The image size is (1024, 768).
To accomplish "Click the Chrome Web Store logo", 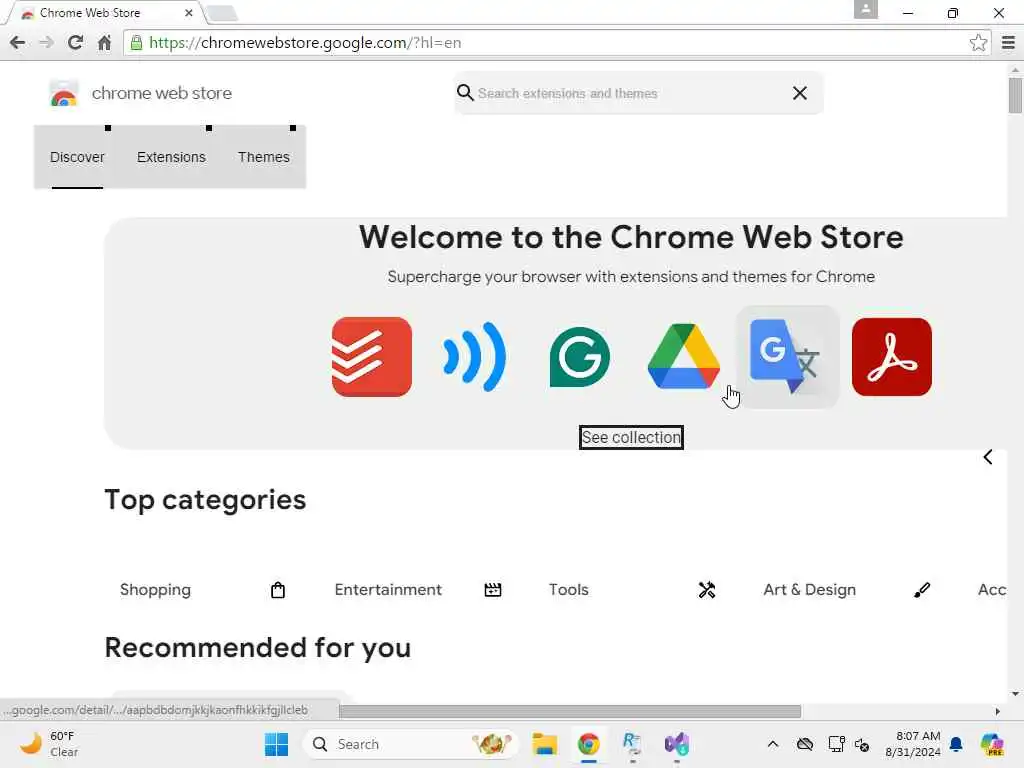I will click(x=63, y=93).
